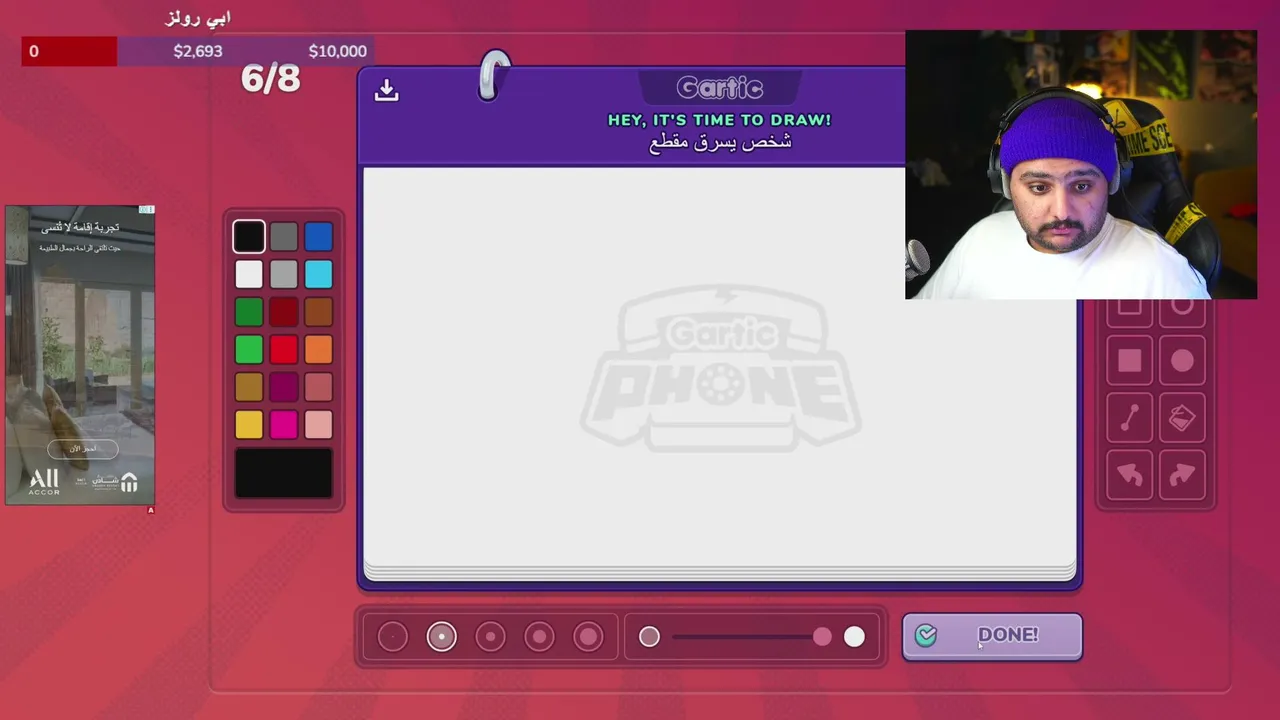Click the $10,000 goal amount
Screen dimensions: 1280x720
point(338,51)
